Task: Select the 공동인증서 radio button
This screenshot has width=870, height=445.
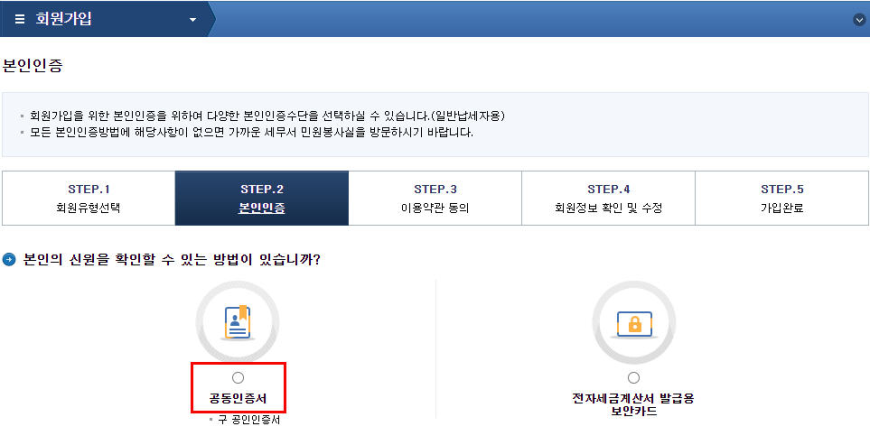Action: (238, 378)
